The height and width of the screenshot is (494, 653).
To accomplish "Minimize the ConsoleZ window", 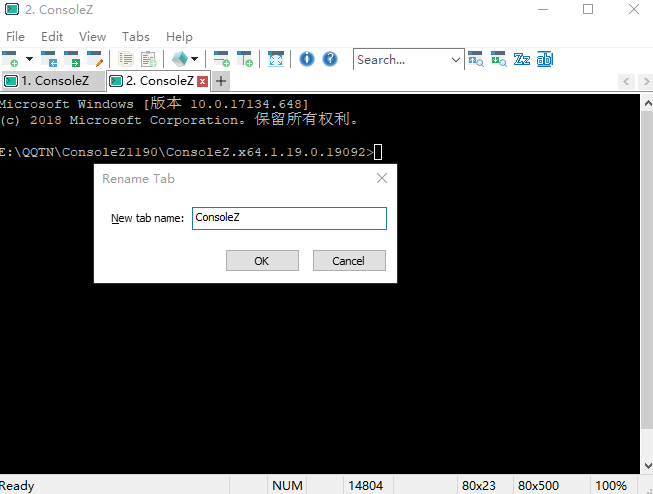I will (x=543, y=9).
